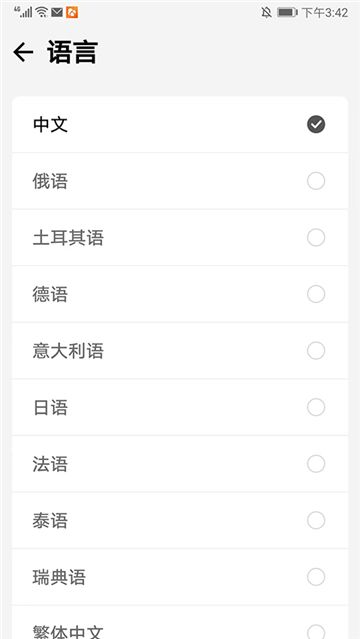The width and height of the screenshot is (360, 639).
Task: Select the 俄语 radio button
Action: [x=316, y=181]
